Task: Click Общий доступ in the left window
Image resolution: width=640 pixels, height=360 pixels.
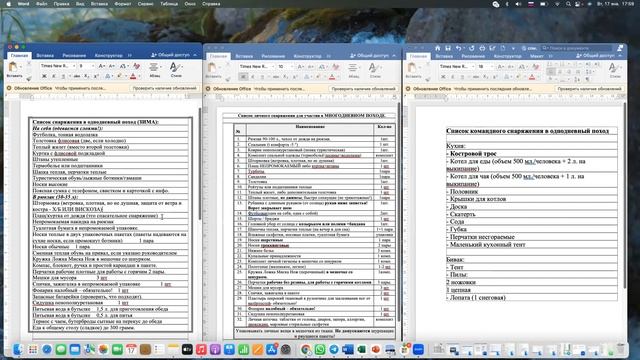Action: 171,55
